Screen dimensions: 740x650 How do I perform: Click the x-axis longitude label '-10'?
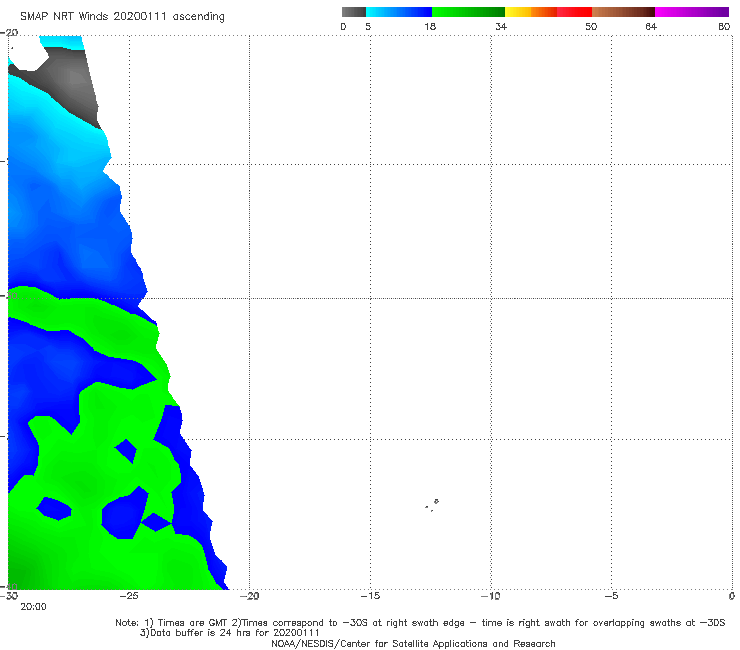[490, 596]
